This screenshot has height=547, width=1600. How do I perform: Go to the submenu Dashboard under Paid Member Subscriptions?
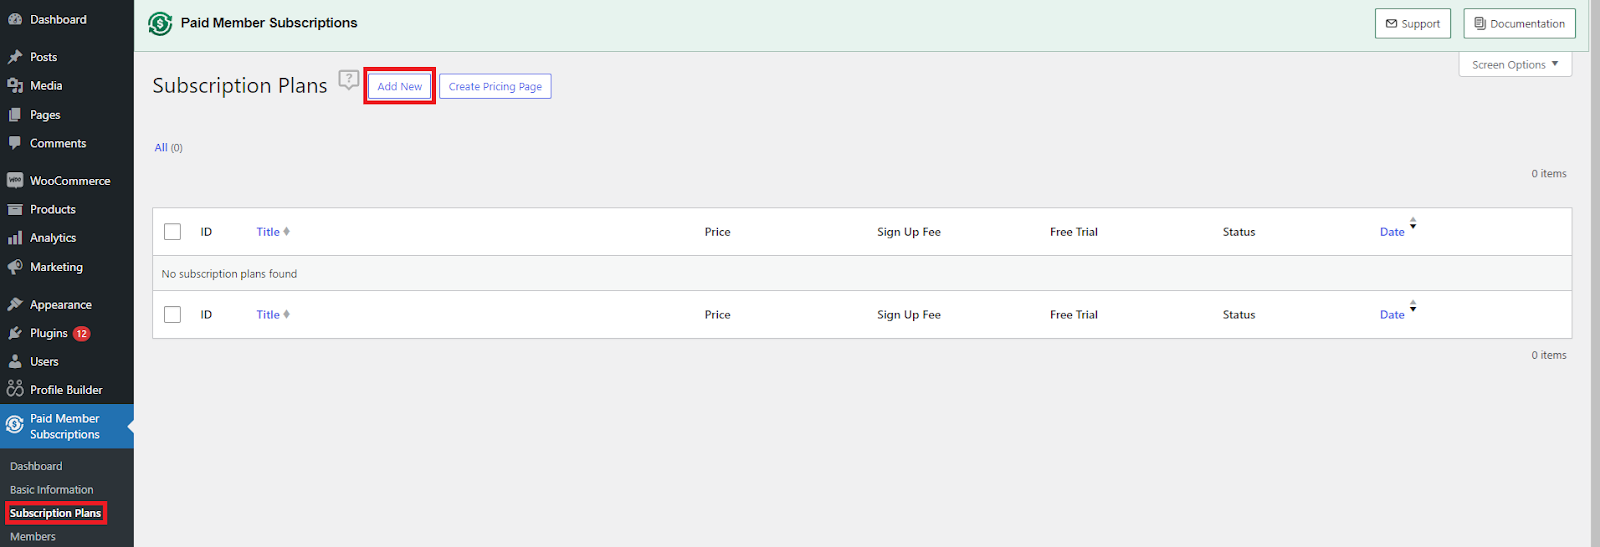(x=36, y=467)
